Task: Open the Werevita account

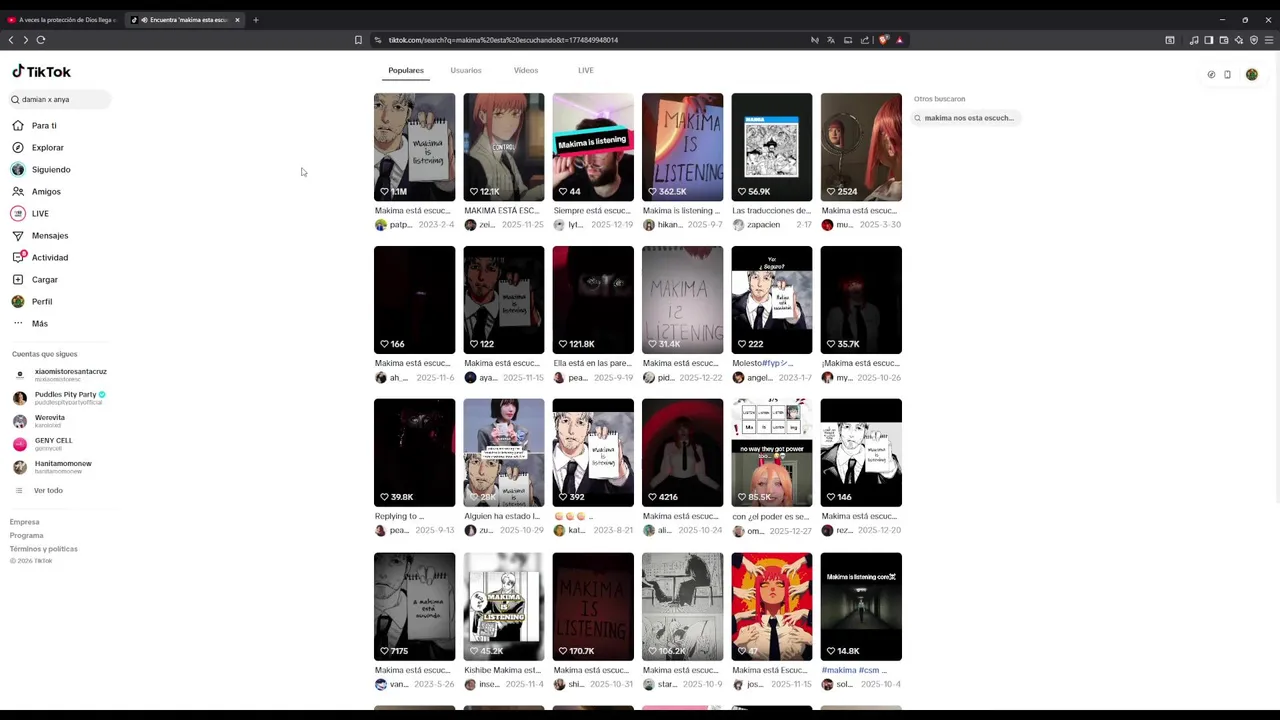Action: pos(40,421)
